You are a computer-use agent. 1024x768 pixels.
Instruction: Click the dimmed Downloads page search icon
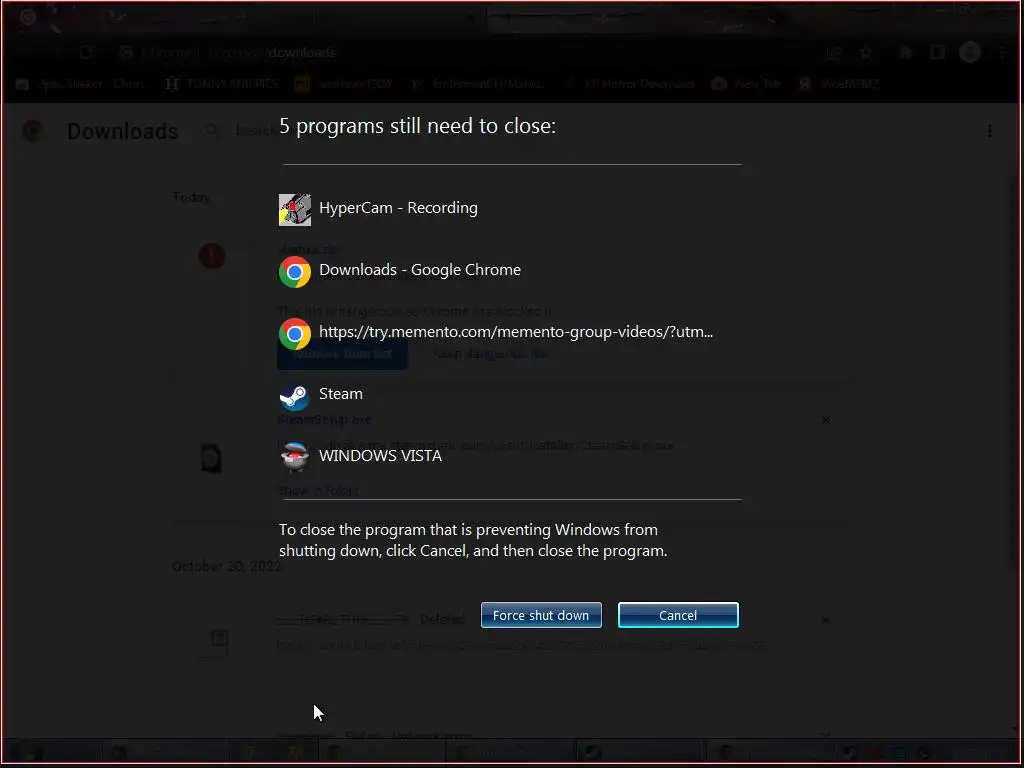click(x=212, y=131)
